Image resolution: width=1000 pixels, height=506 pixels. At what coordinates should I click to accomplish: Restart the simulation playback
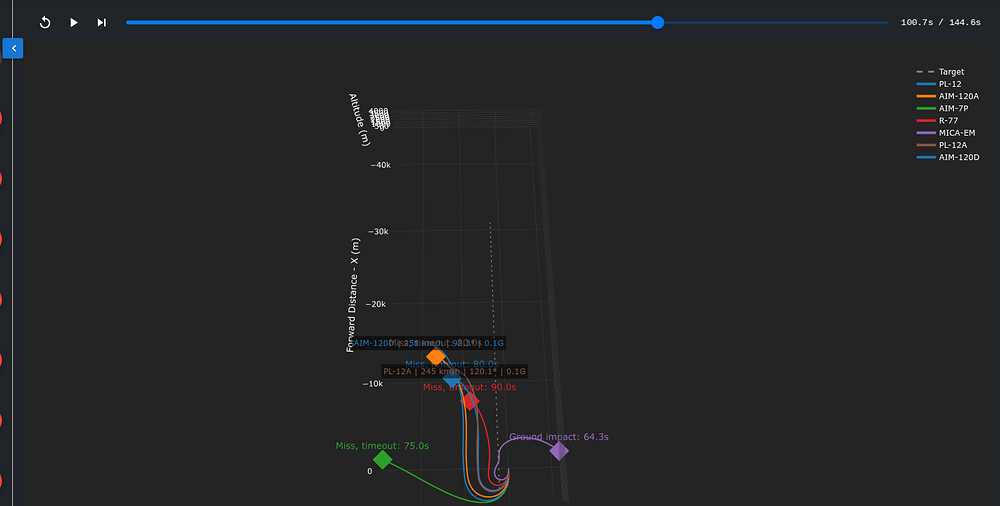tap(45, 22)
